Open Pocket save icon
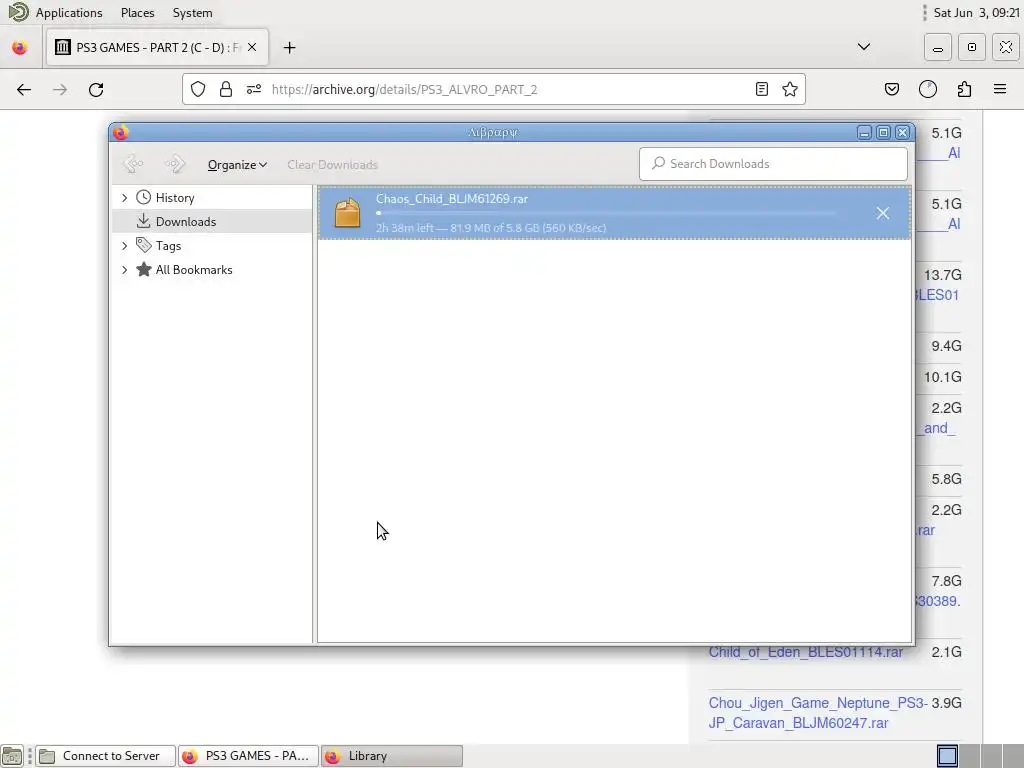 (x=891, y=89)
